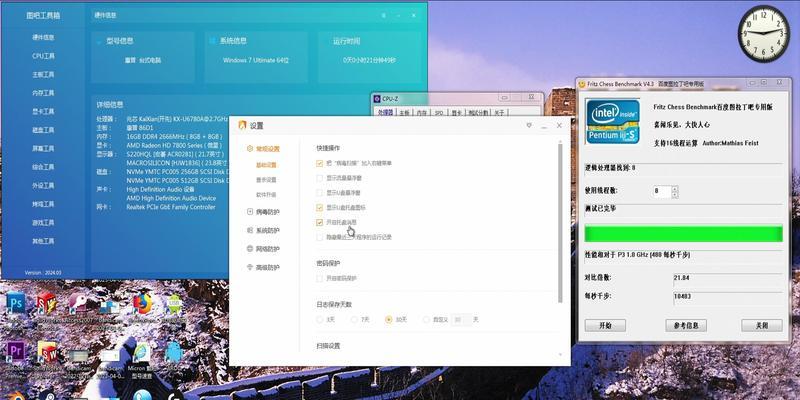The width and height of the screenshot is (800, 400).
Task: Expand 系统防护 section in 设置 sidebar
Action: coord(263,231)
